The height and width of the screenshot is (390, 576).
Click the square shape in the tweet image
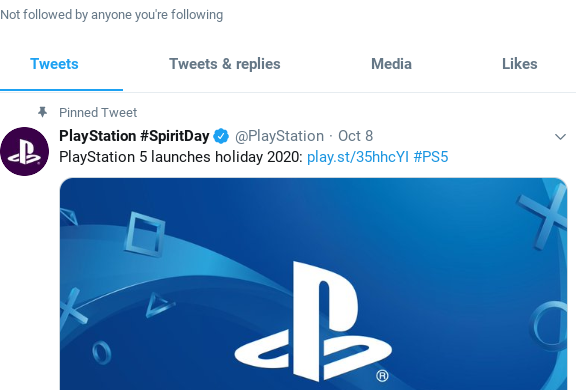(145, 234)
